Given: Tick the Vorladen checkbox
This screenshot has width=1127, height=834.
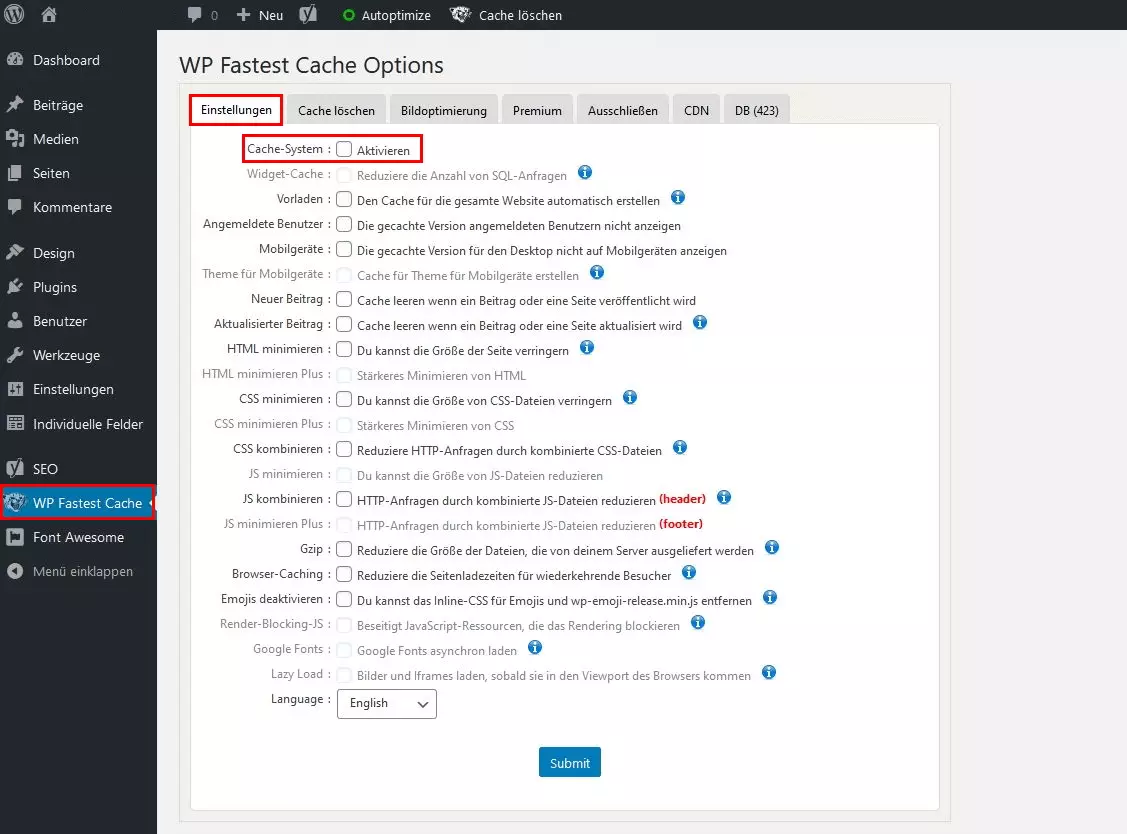Looking at the screenshot, I should [x=344, y=199].
